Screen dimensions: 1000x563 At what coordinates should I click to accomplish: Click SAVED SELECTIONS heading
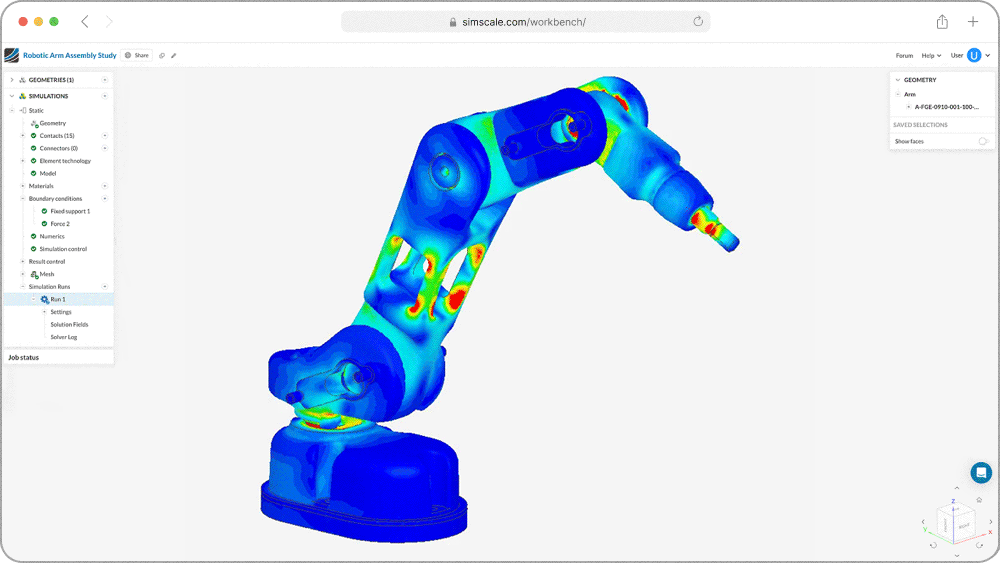coord(920,125)
